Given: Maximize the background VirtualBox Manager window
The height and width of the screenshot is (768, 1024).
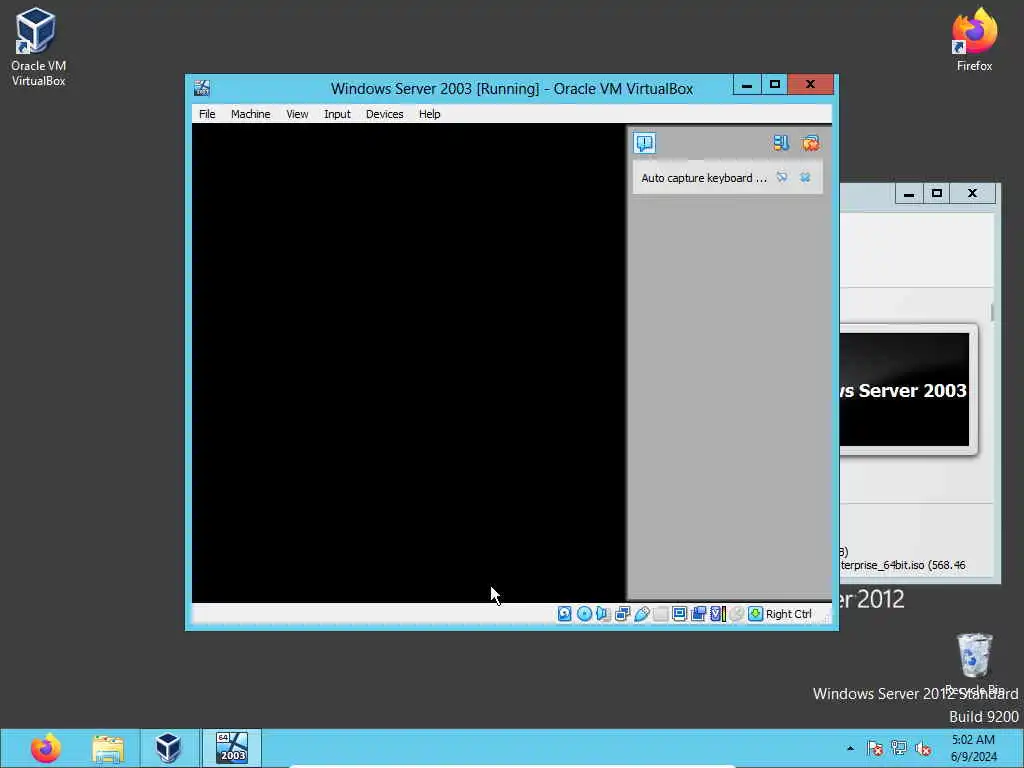Looking at the screenshot, I should [936, 193].
